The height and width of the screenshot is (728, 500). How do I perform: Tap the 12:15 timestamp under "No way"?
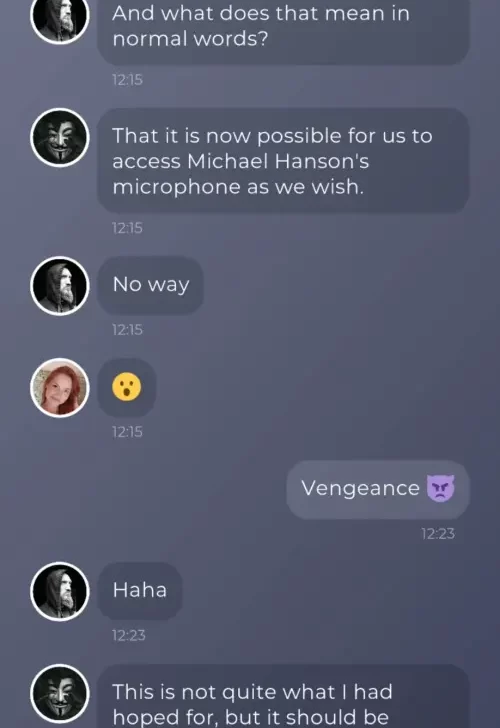pos(127,330)
